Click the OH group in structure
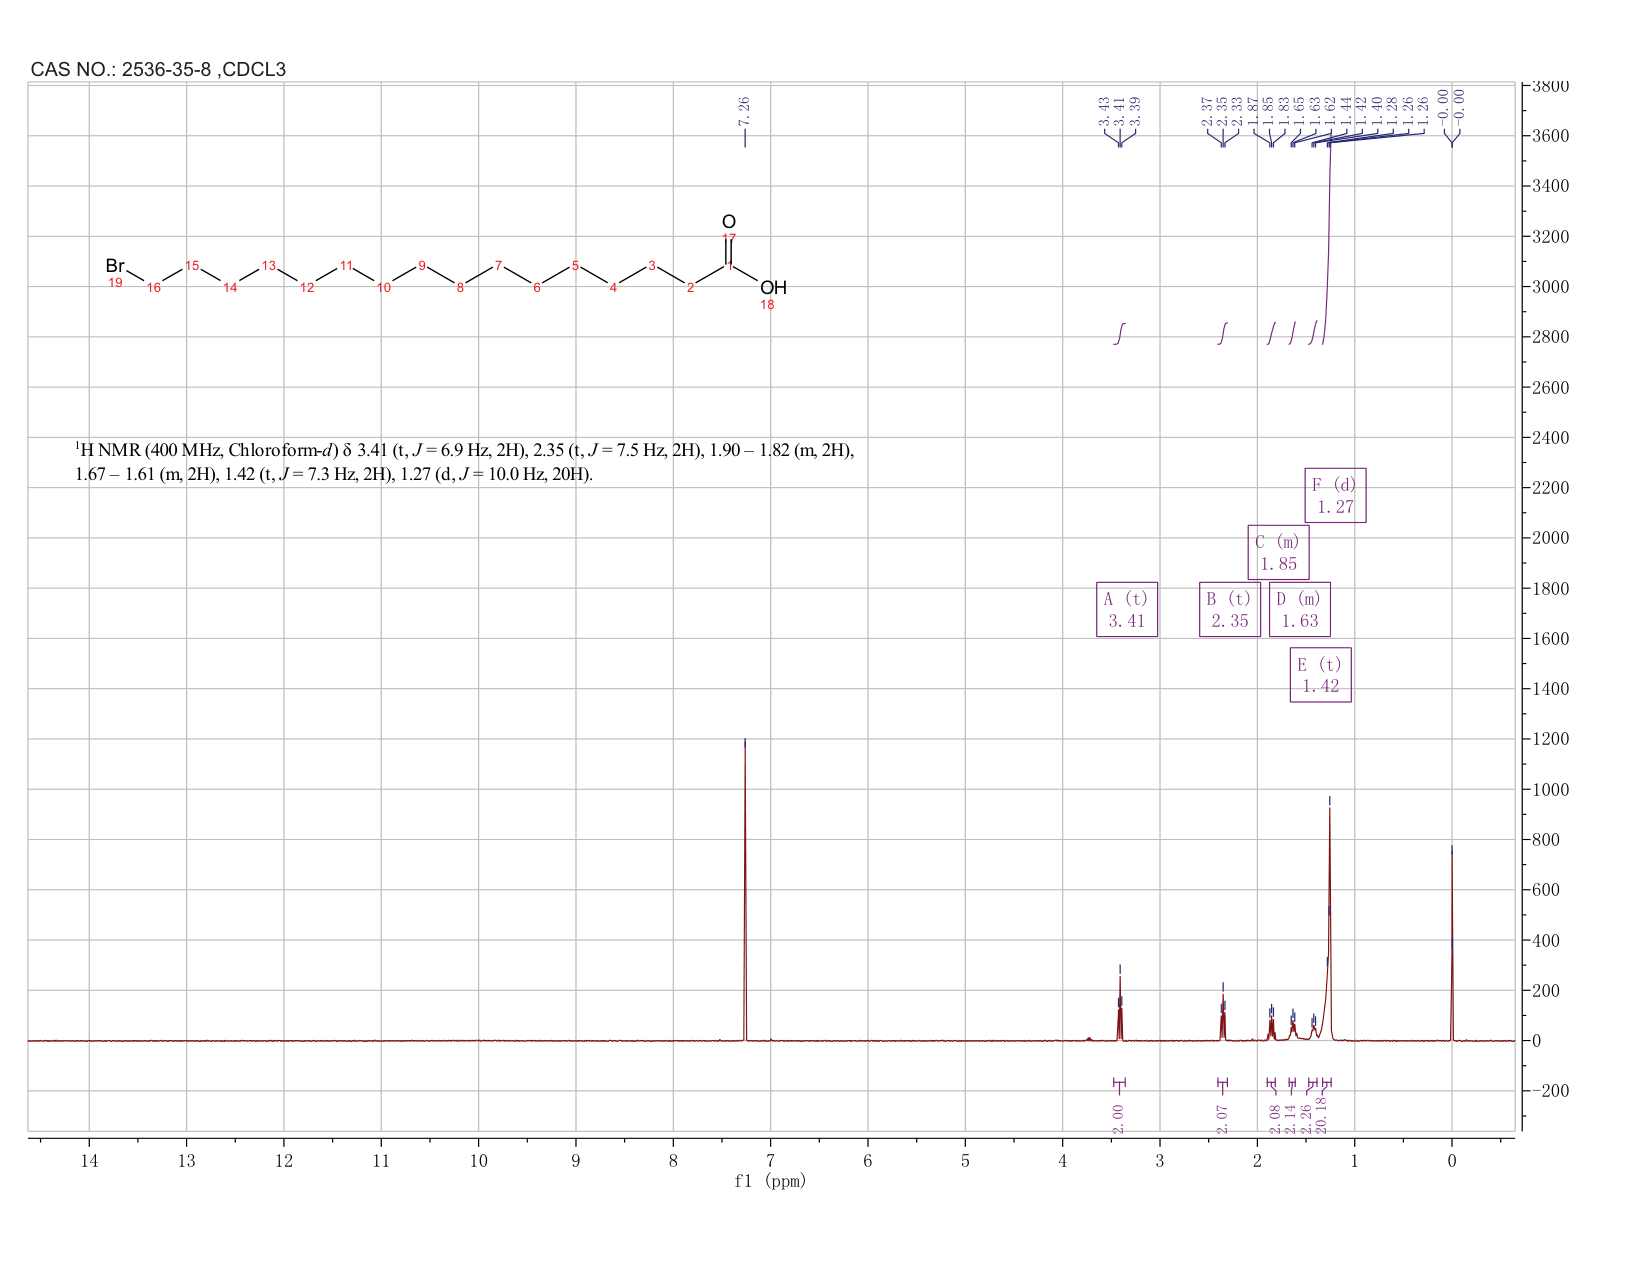The height and width of the screenshot is (1275, 1650). pos(773,288)
